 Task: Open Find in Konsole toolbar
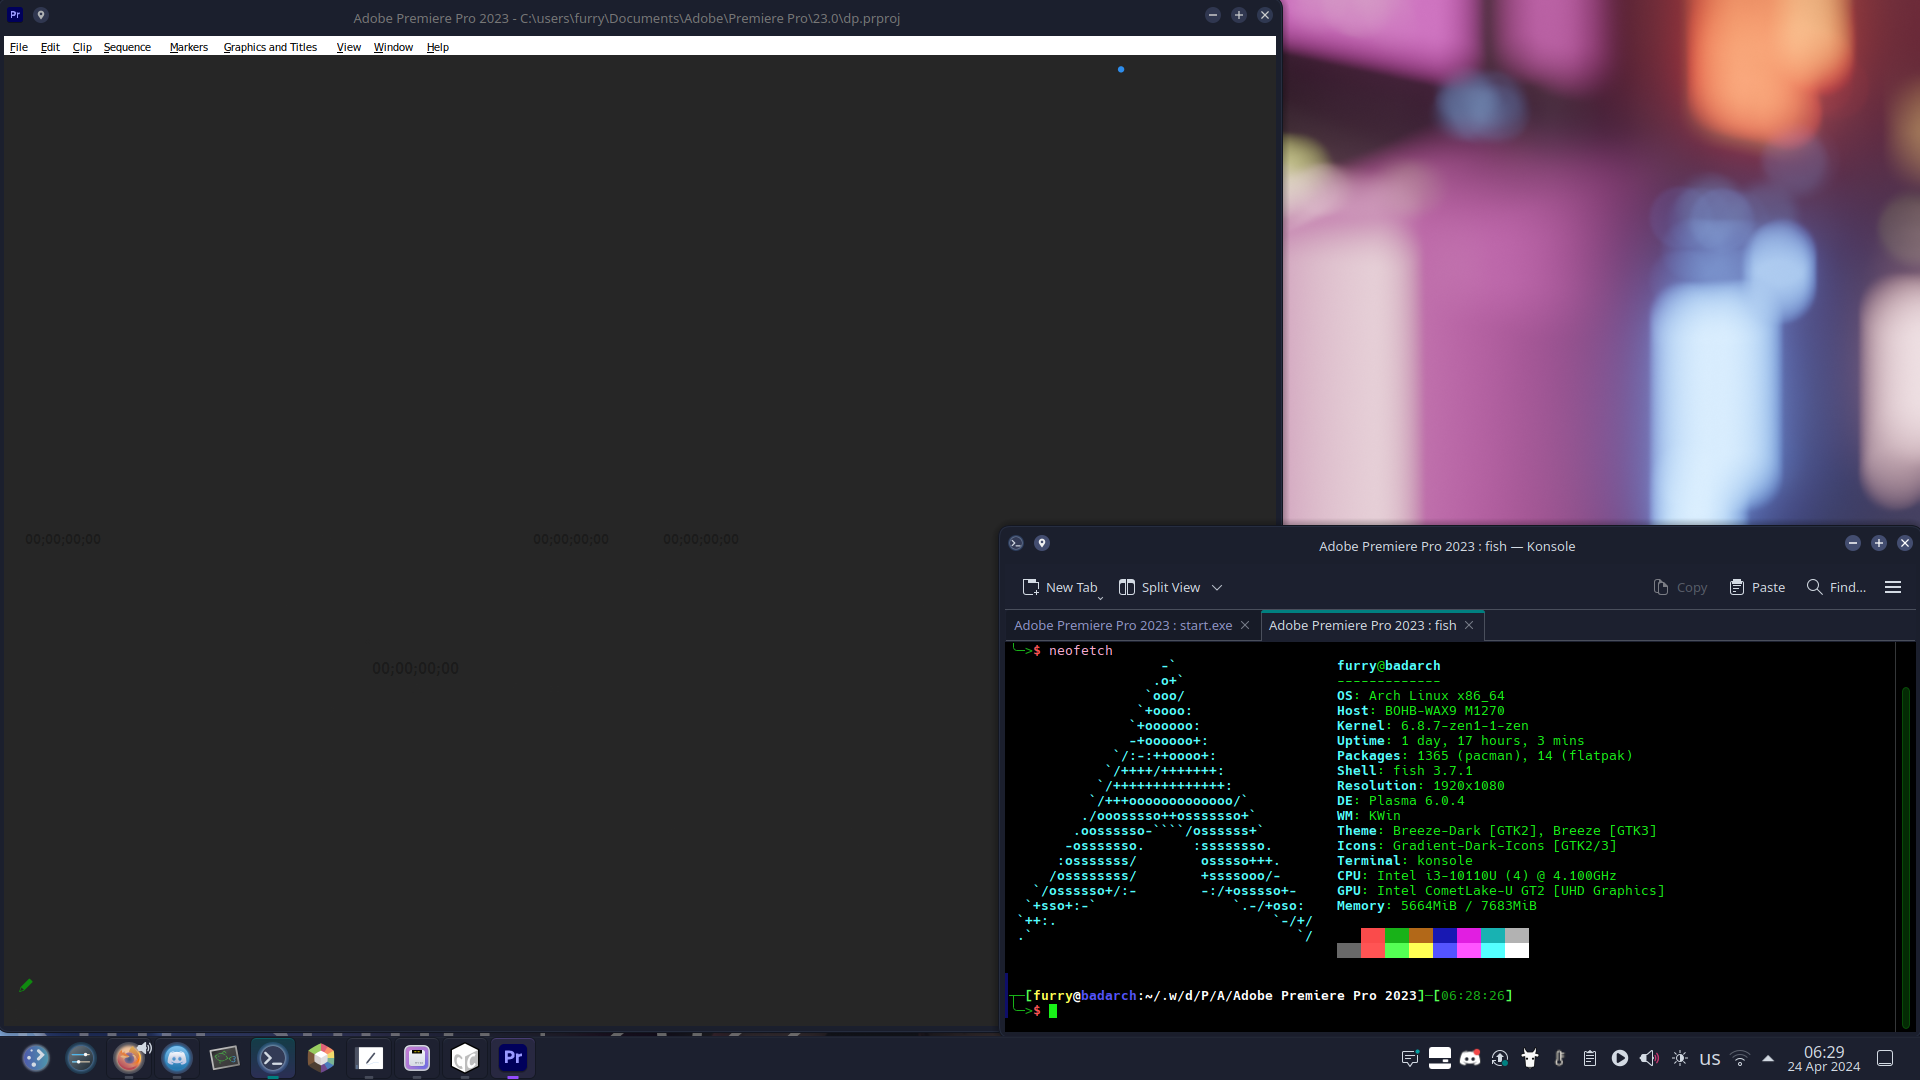click(1836, 587)
